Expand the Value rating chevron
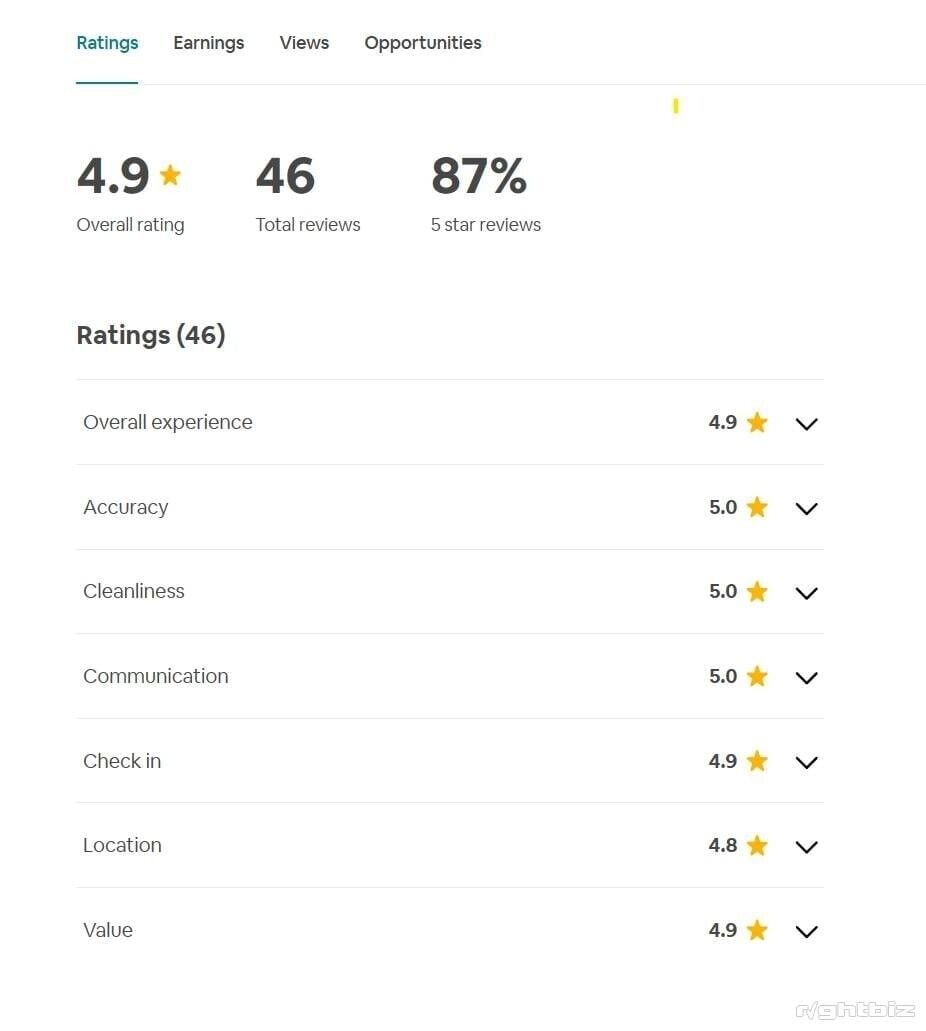Viewport: 926px width, 1031px height. click(x=806, y=932)
